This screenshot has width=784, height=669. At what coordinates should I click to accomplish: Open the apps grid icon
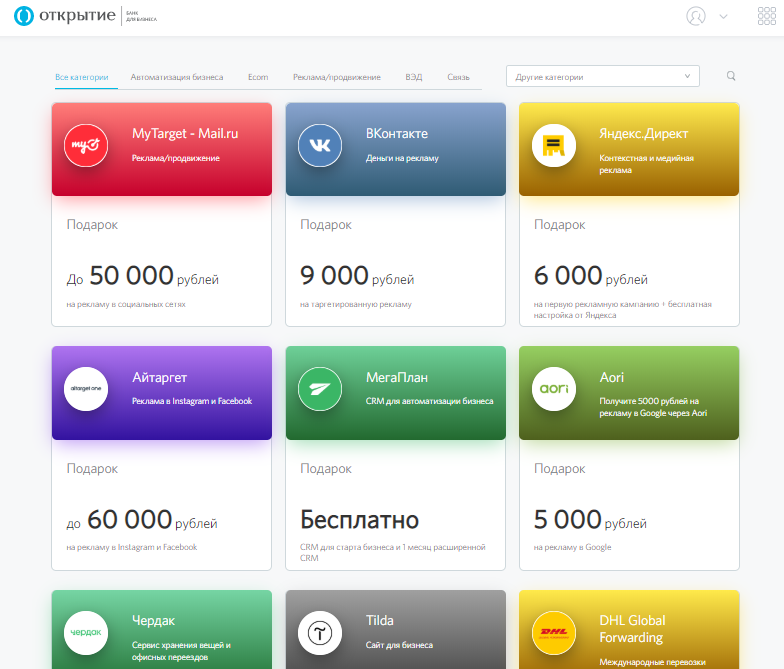point(766,16)
